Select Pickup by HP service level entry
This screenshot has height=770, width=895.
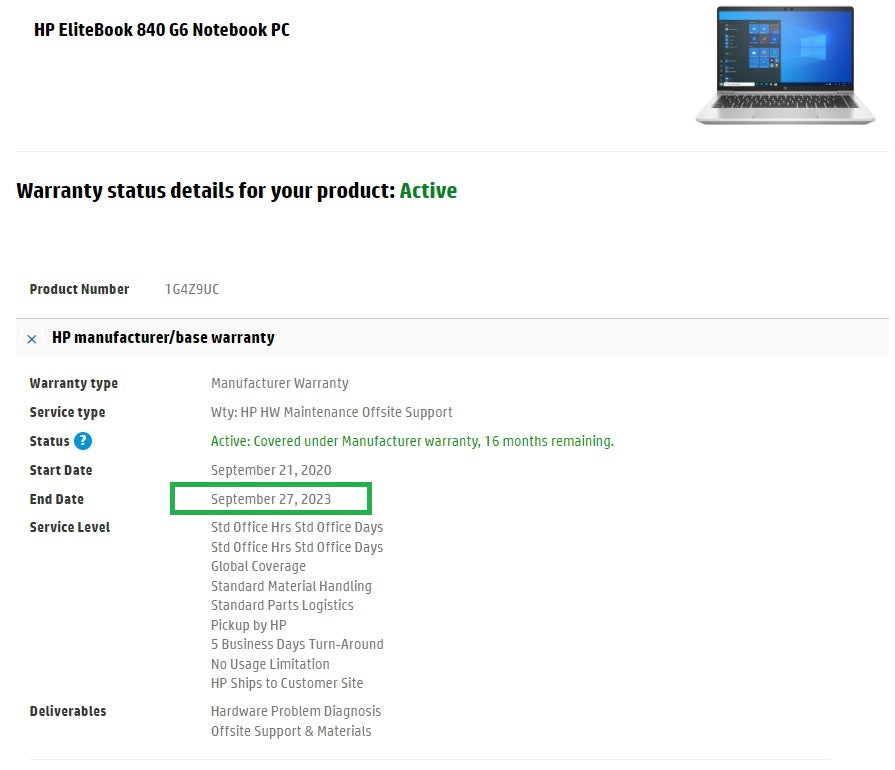tap(248, 625)
